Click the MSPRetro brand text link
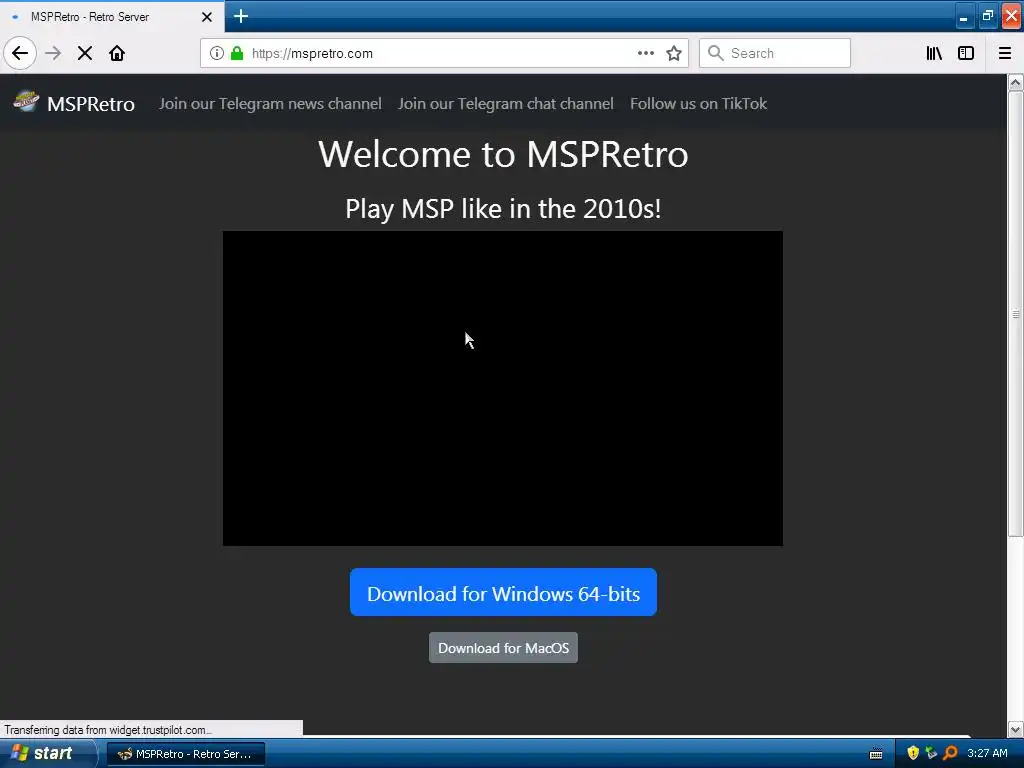Screen dimensions: 1024x768 pos(91,104)
